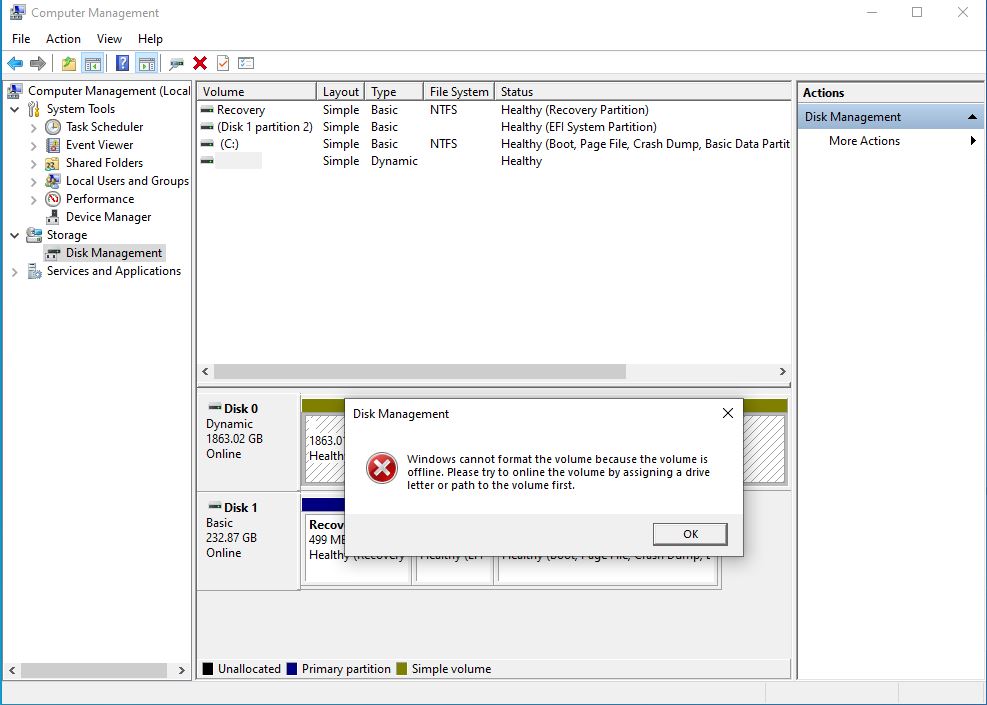This screenshot has width=987, height=705.
Task: Click the Performance gauge icon
Action: 53,199
